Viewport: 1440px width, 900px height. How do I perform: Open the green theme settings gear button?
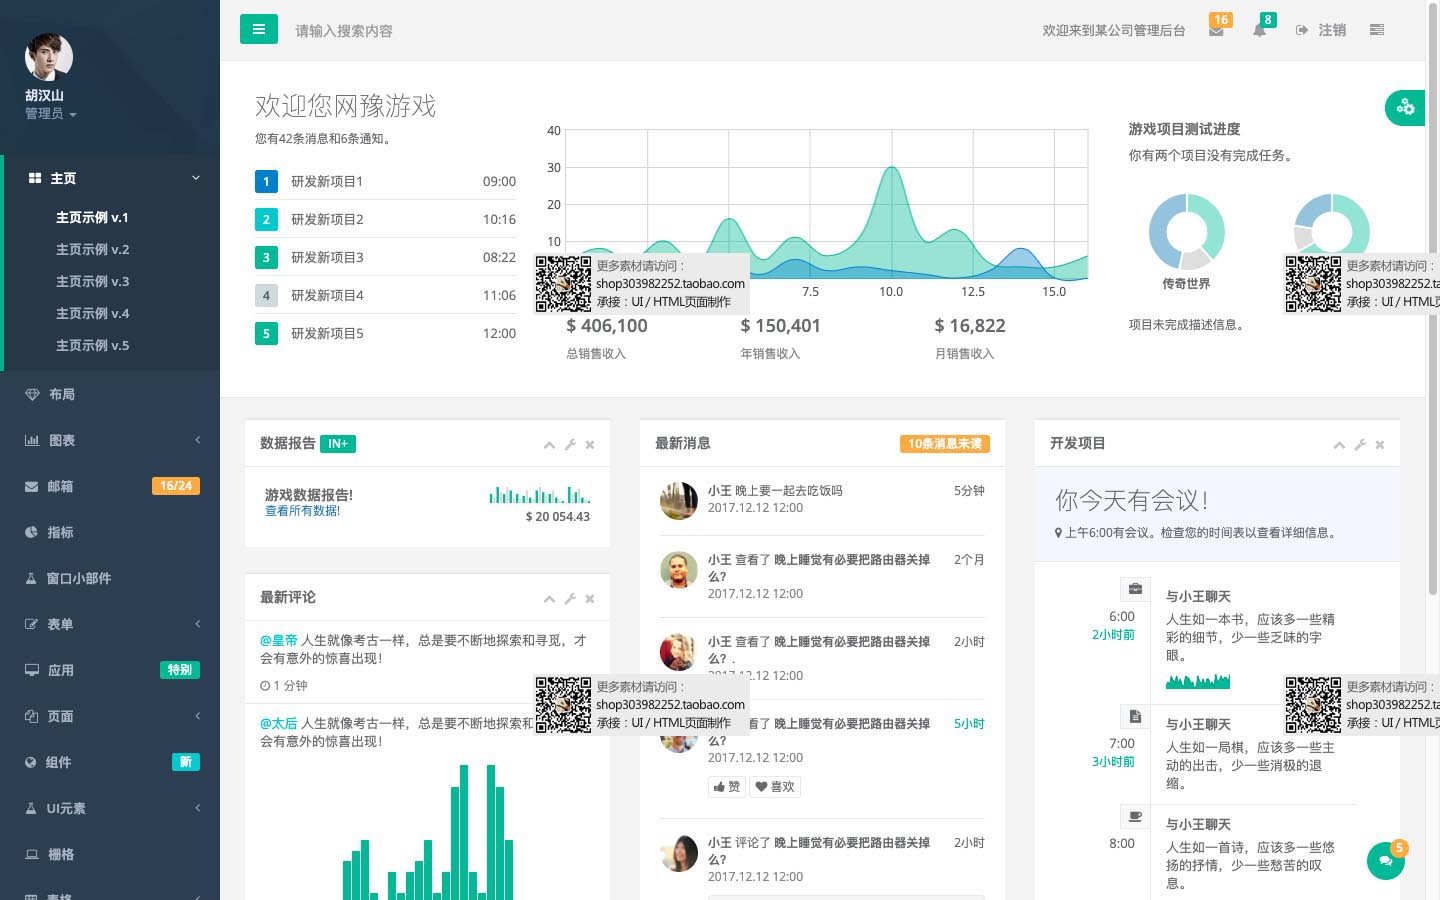pos(1405,107)
